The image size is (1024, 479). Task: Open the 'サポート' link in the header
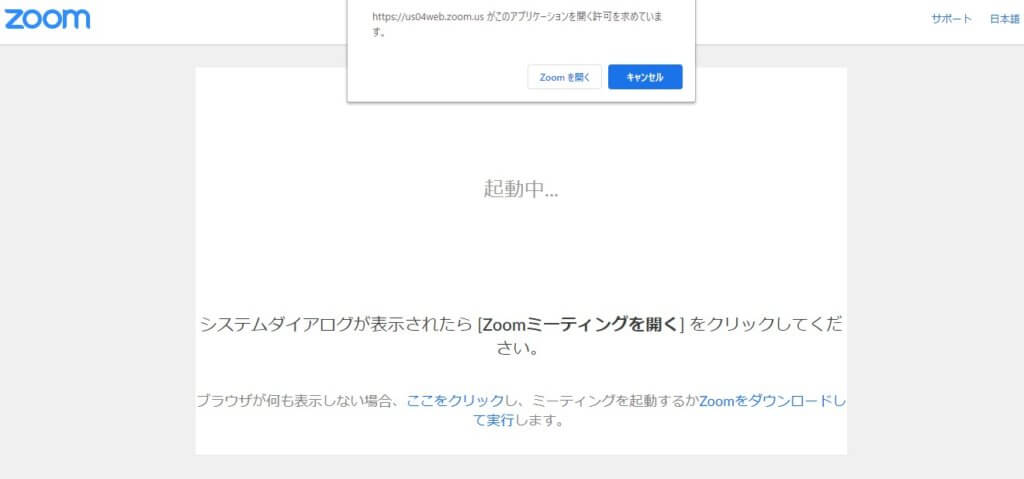coord(951,19)
